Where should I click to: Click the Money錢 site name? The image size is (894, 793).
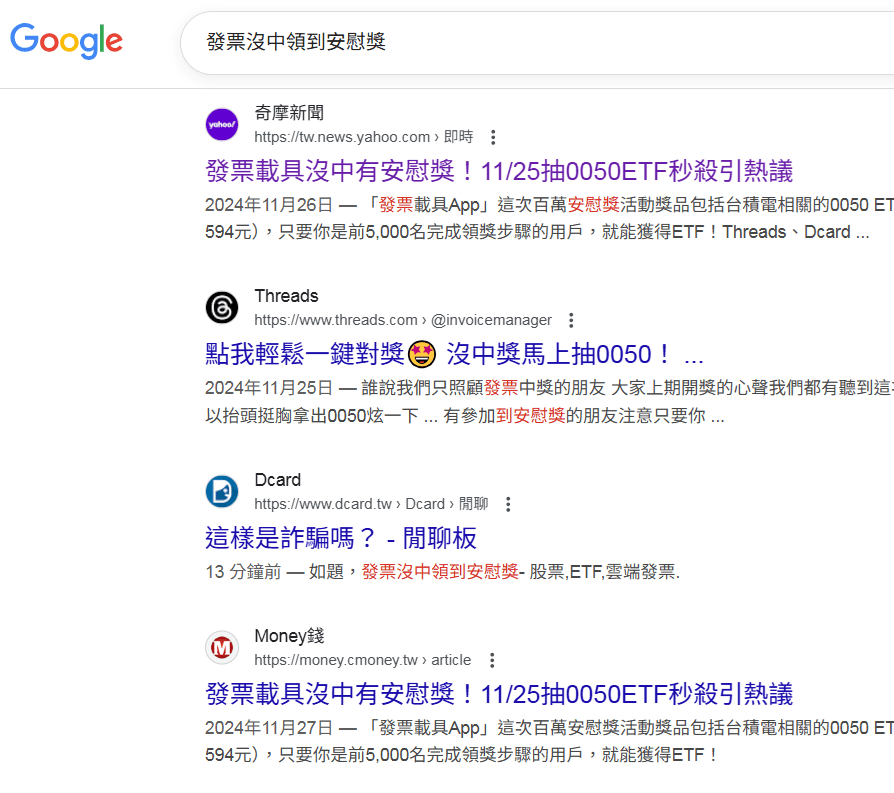pos(289,636)
